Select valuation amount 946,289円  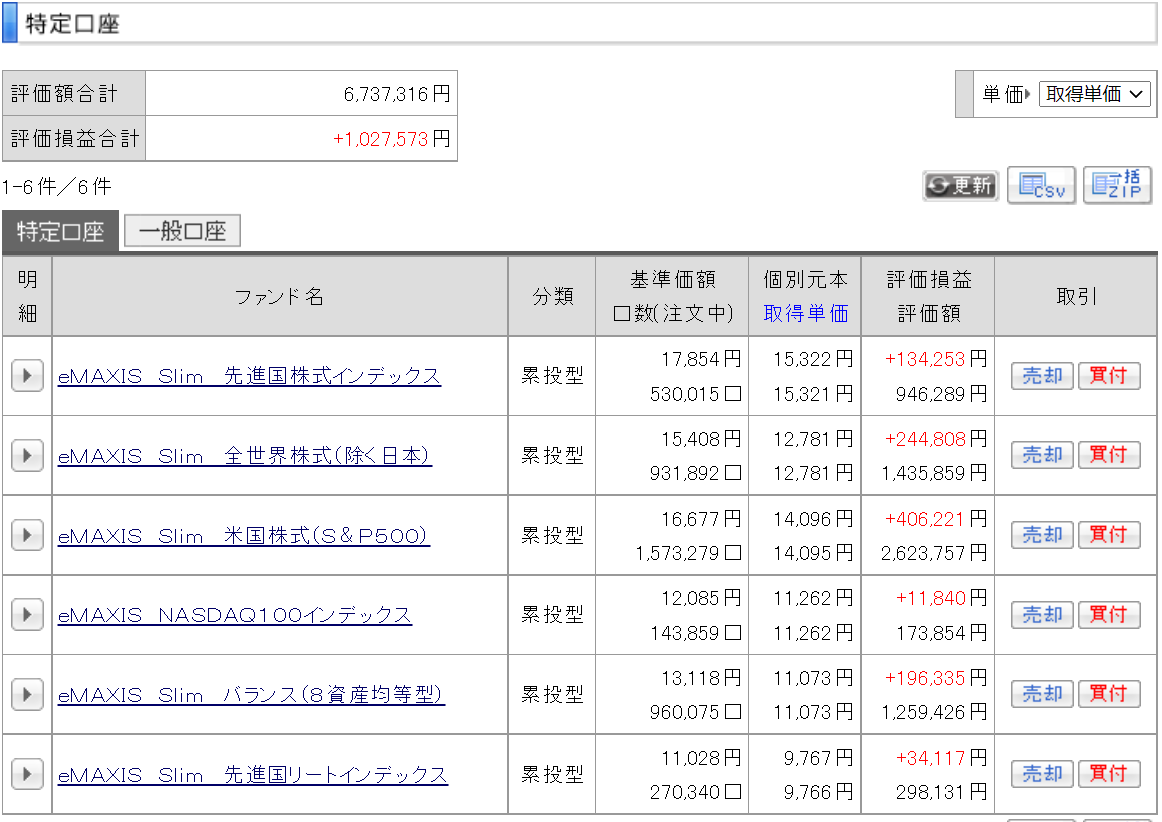[x=941, y=394]
